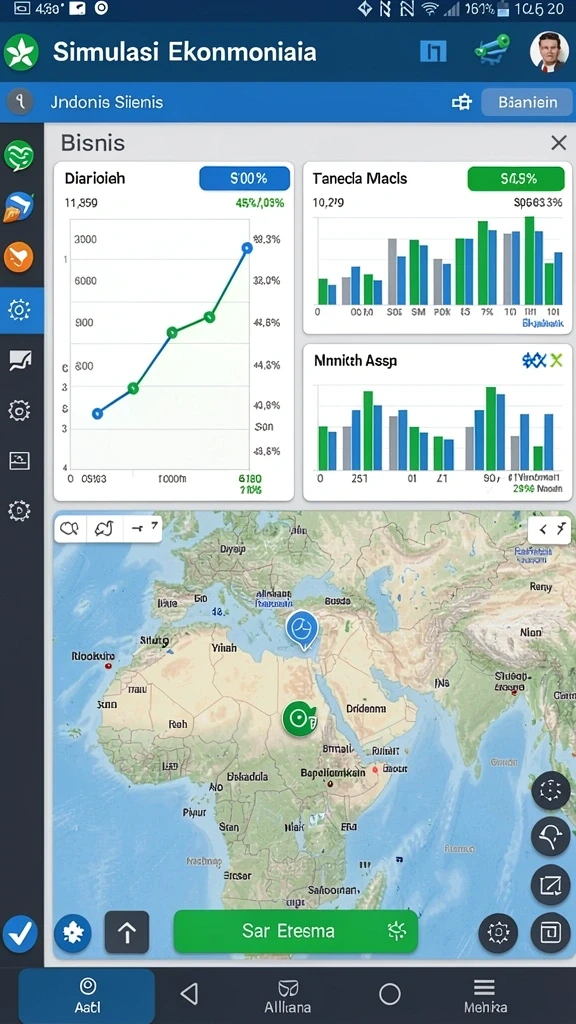576x1024 pixels.
Task: Select the orange bird sidebar icon
Action: tap(18, 257)
